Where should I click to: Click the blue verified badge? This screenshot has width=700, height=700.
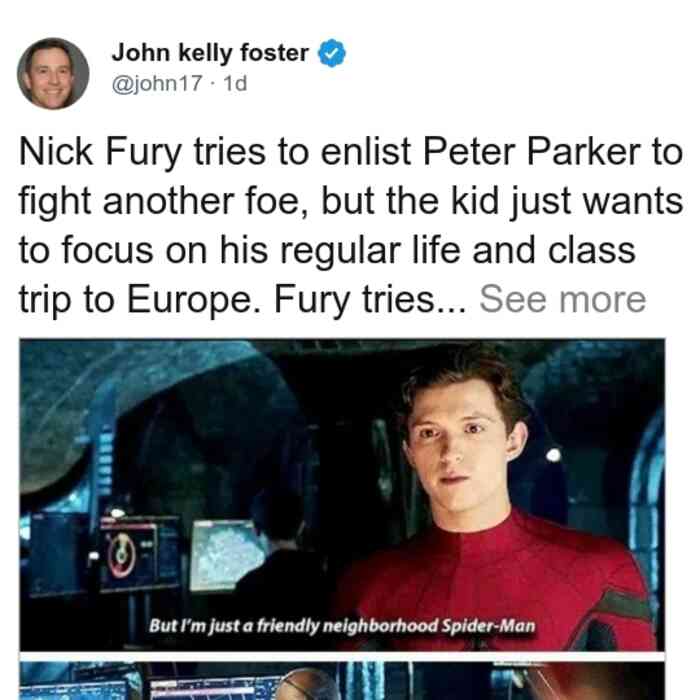(x=332, y=53)
